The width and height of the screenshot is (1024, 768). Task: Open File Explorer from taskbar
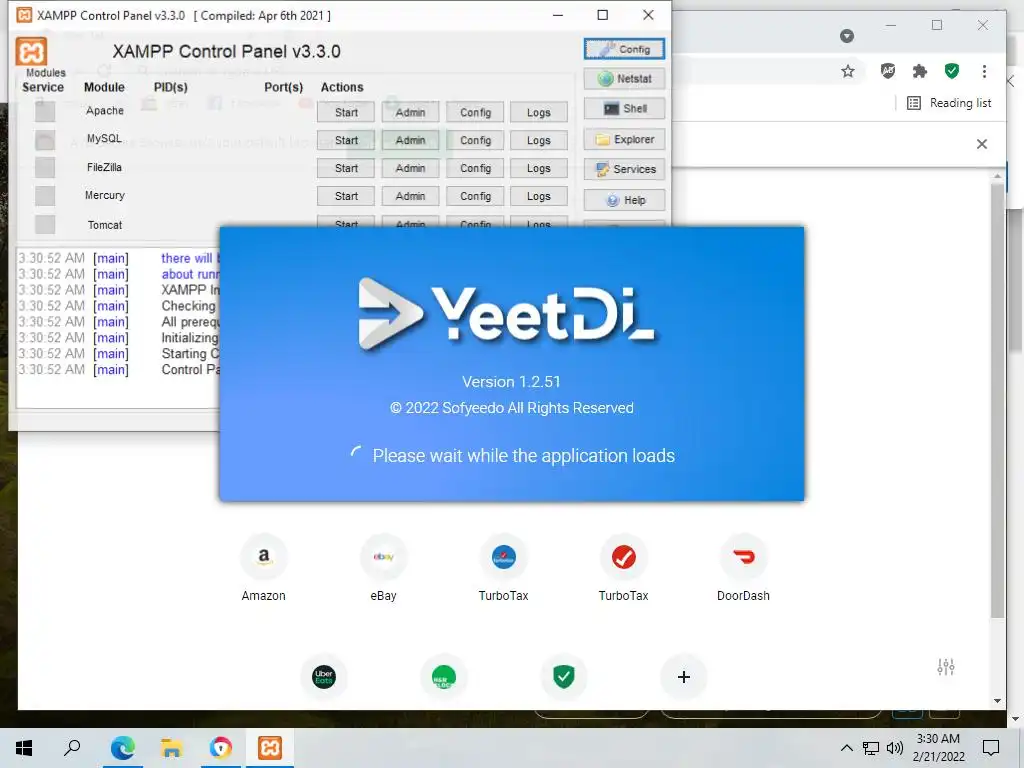pyautogui.click(x=172, y=748)
